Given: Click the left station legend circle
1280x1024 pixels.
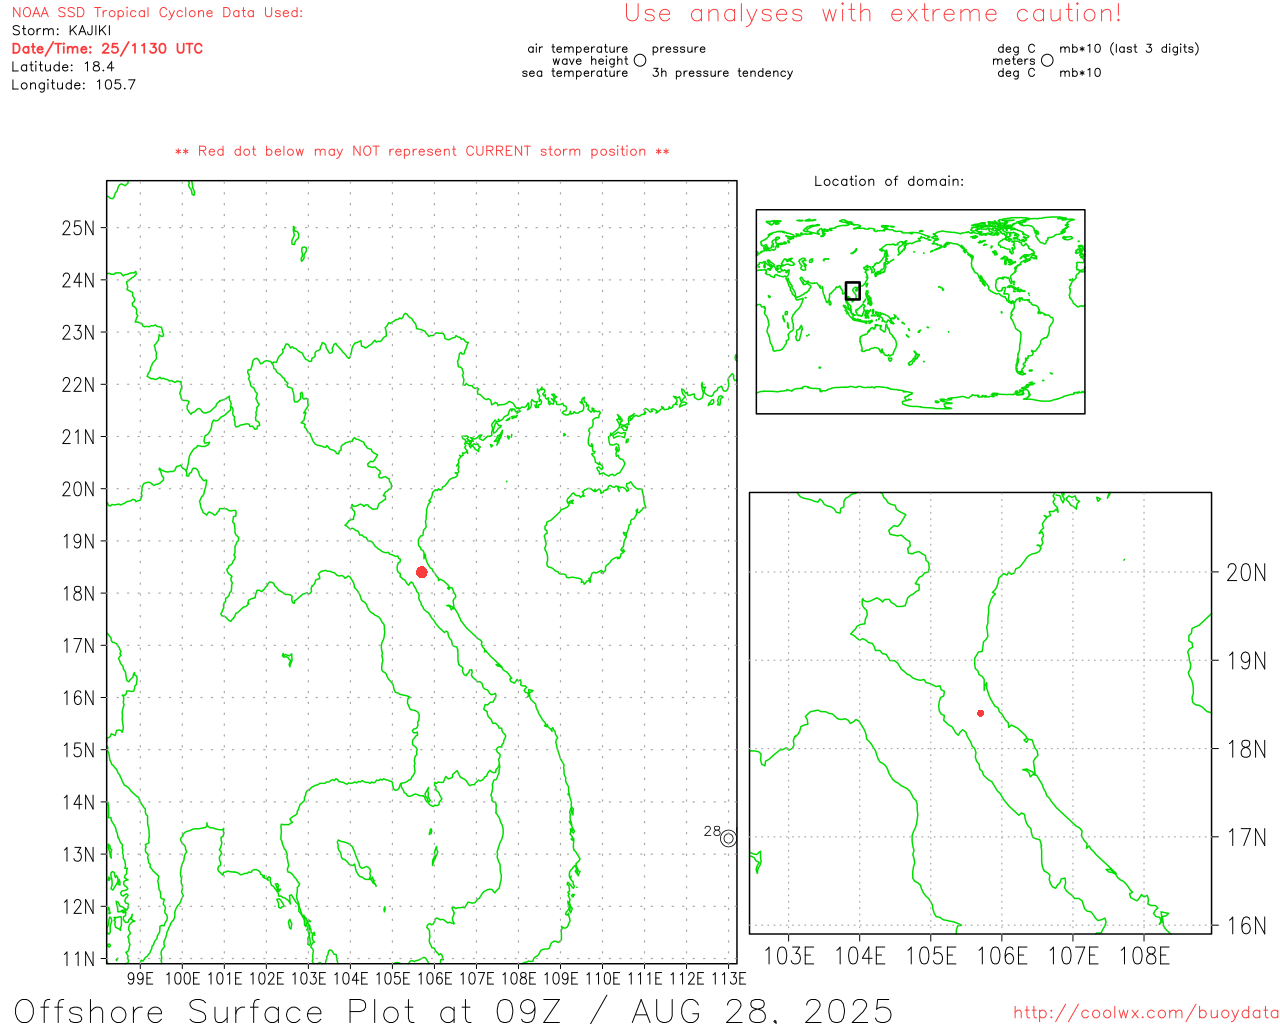Looking at the screenshot, I should point(640,60).
